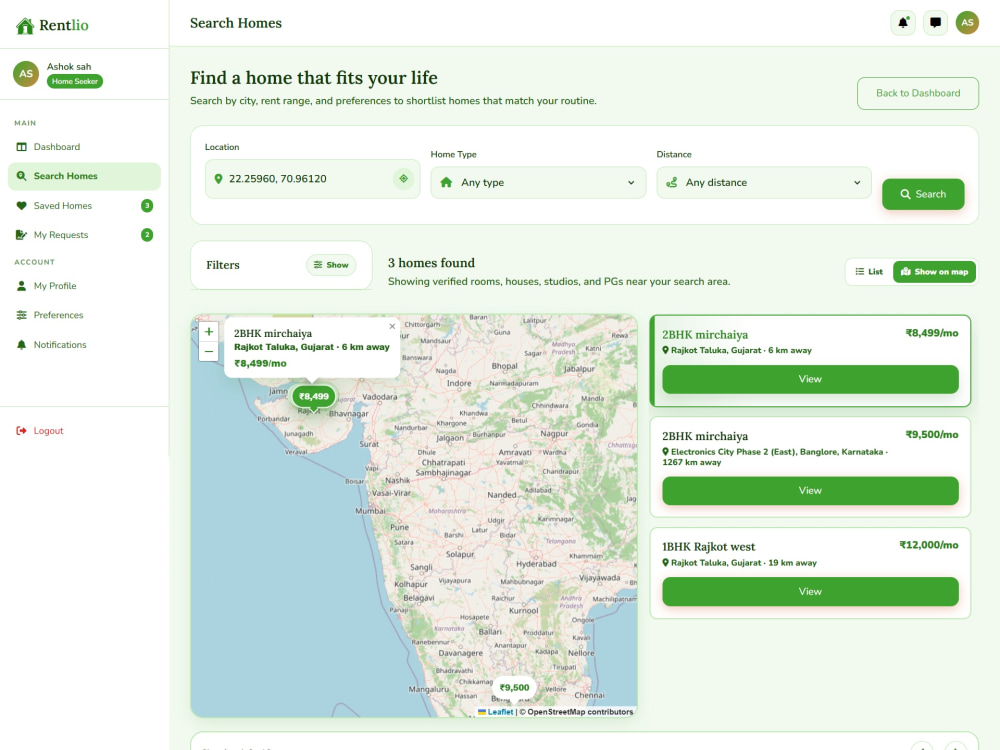This screenshot has width=1000, height=750.
Task: Open the Home Type dropdown
Action: [538, 182]
